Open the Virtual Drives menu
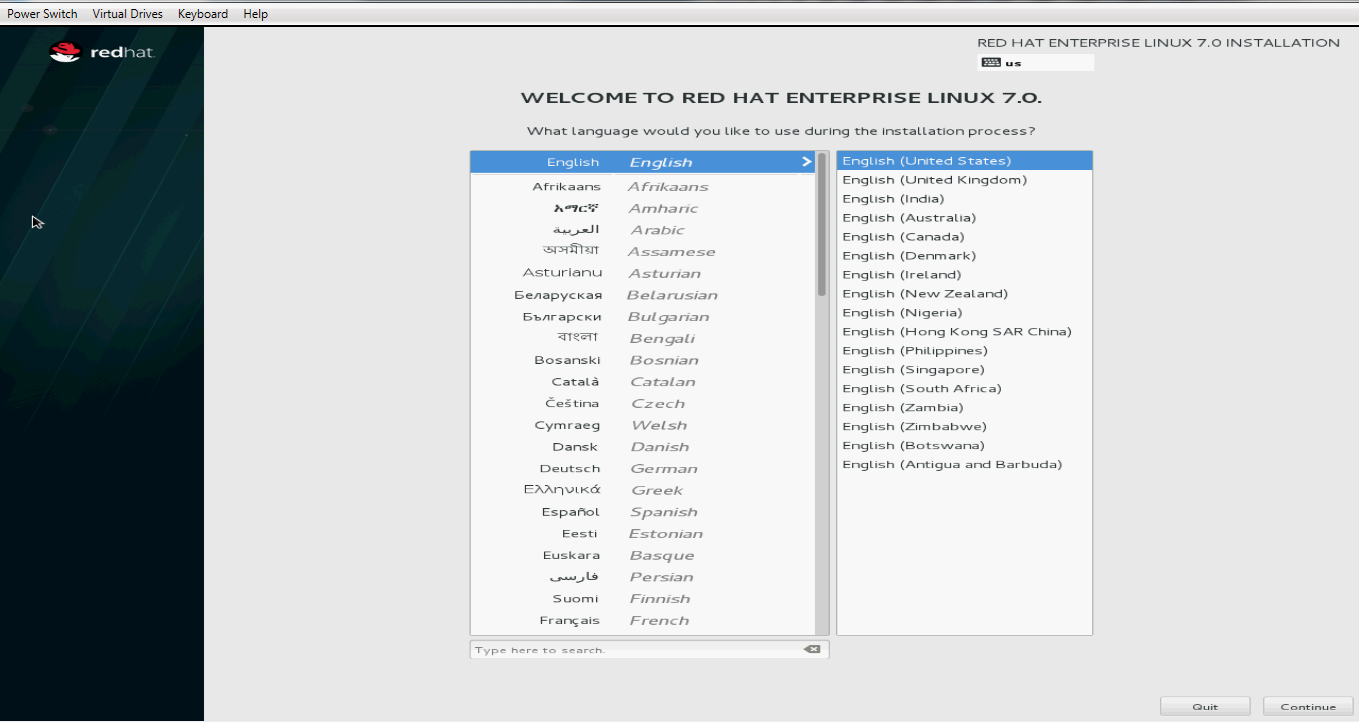Viewport: 1359px width, 722px height. pyautogui.click(x=127, y=13)
